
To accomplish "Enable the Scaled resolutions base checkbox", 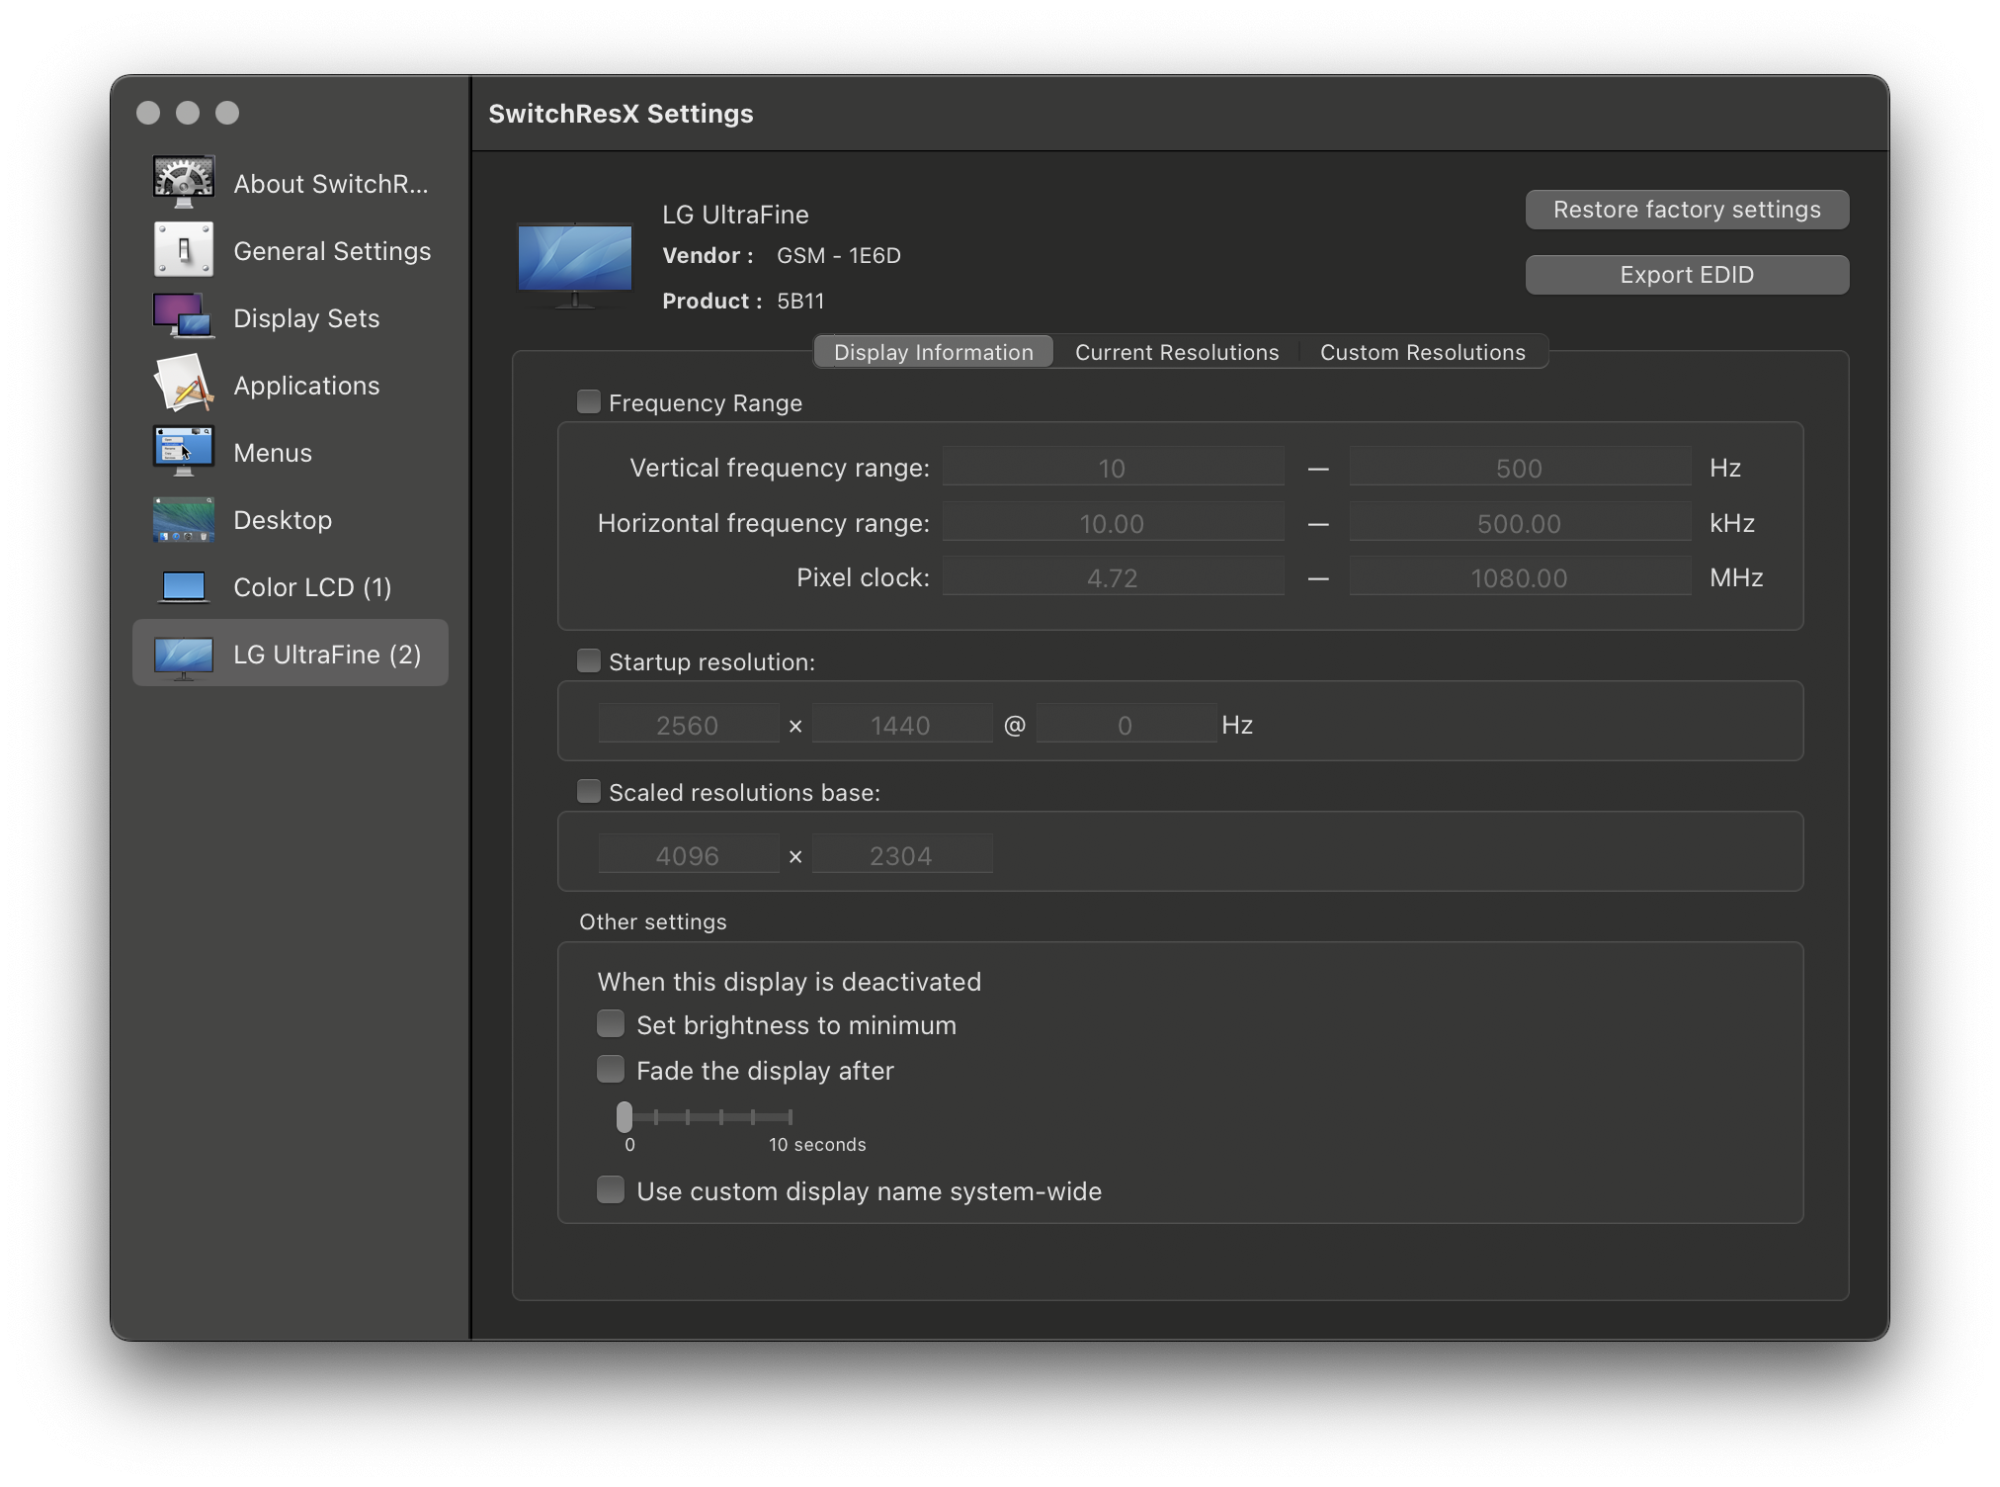I will tap(588, 791).
